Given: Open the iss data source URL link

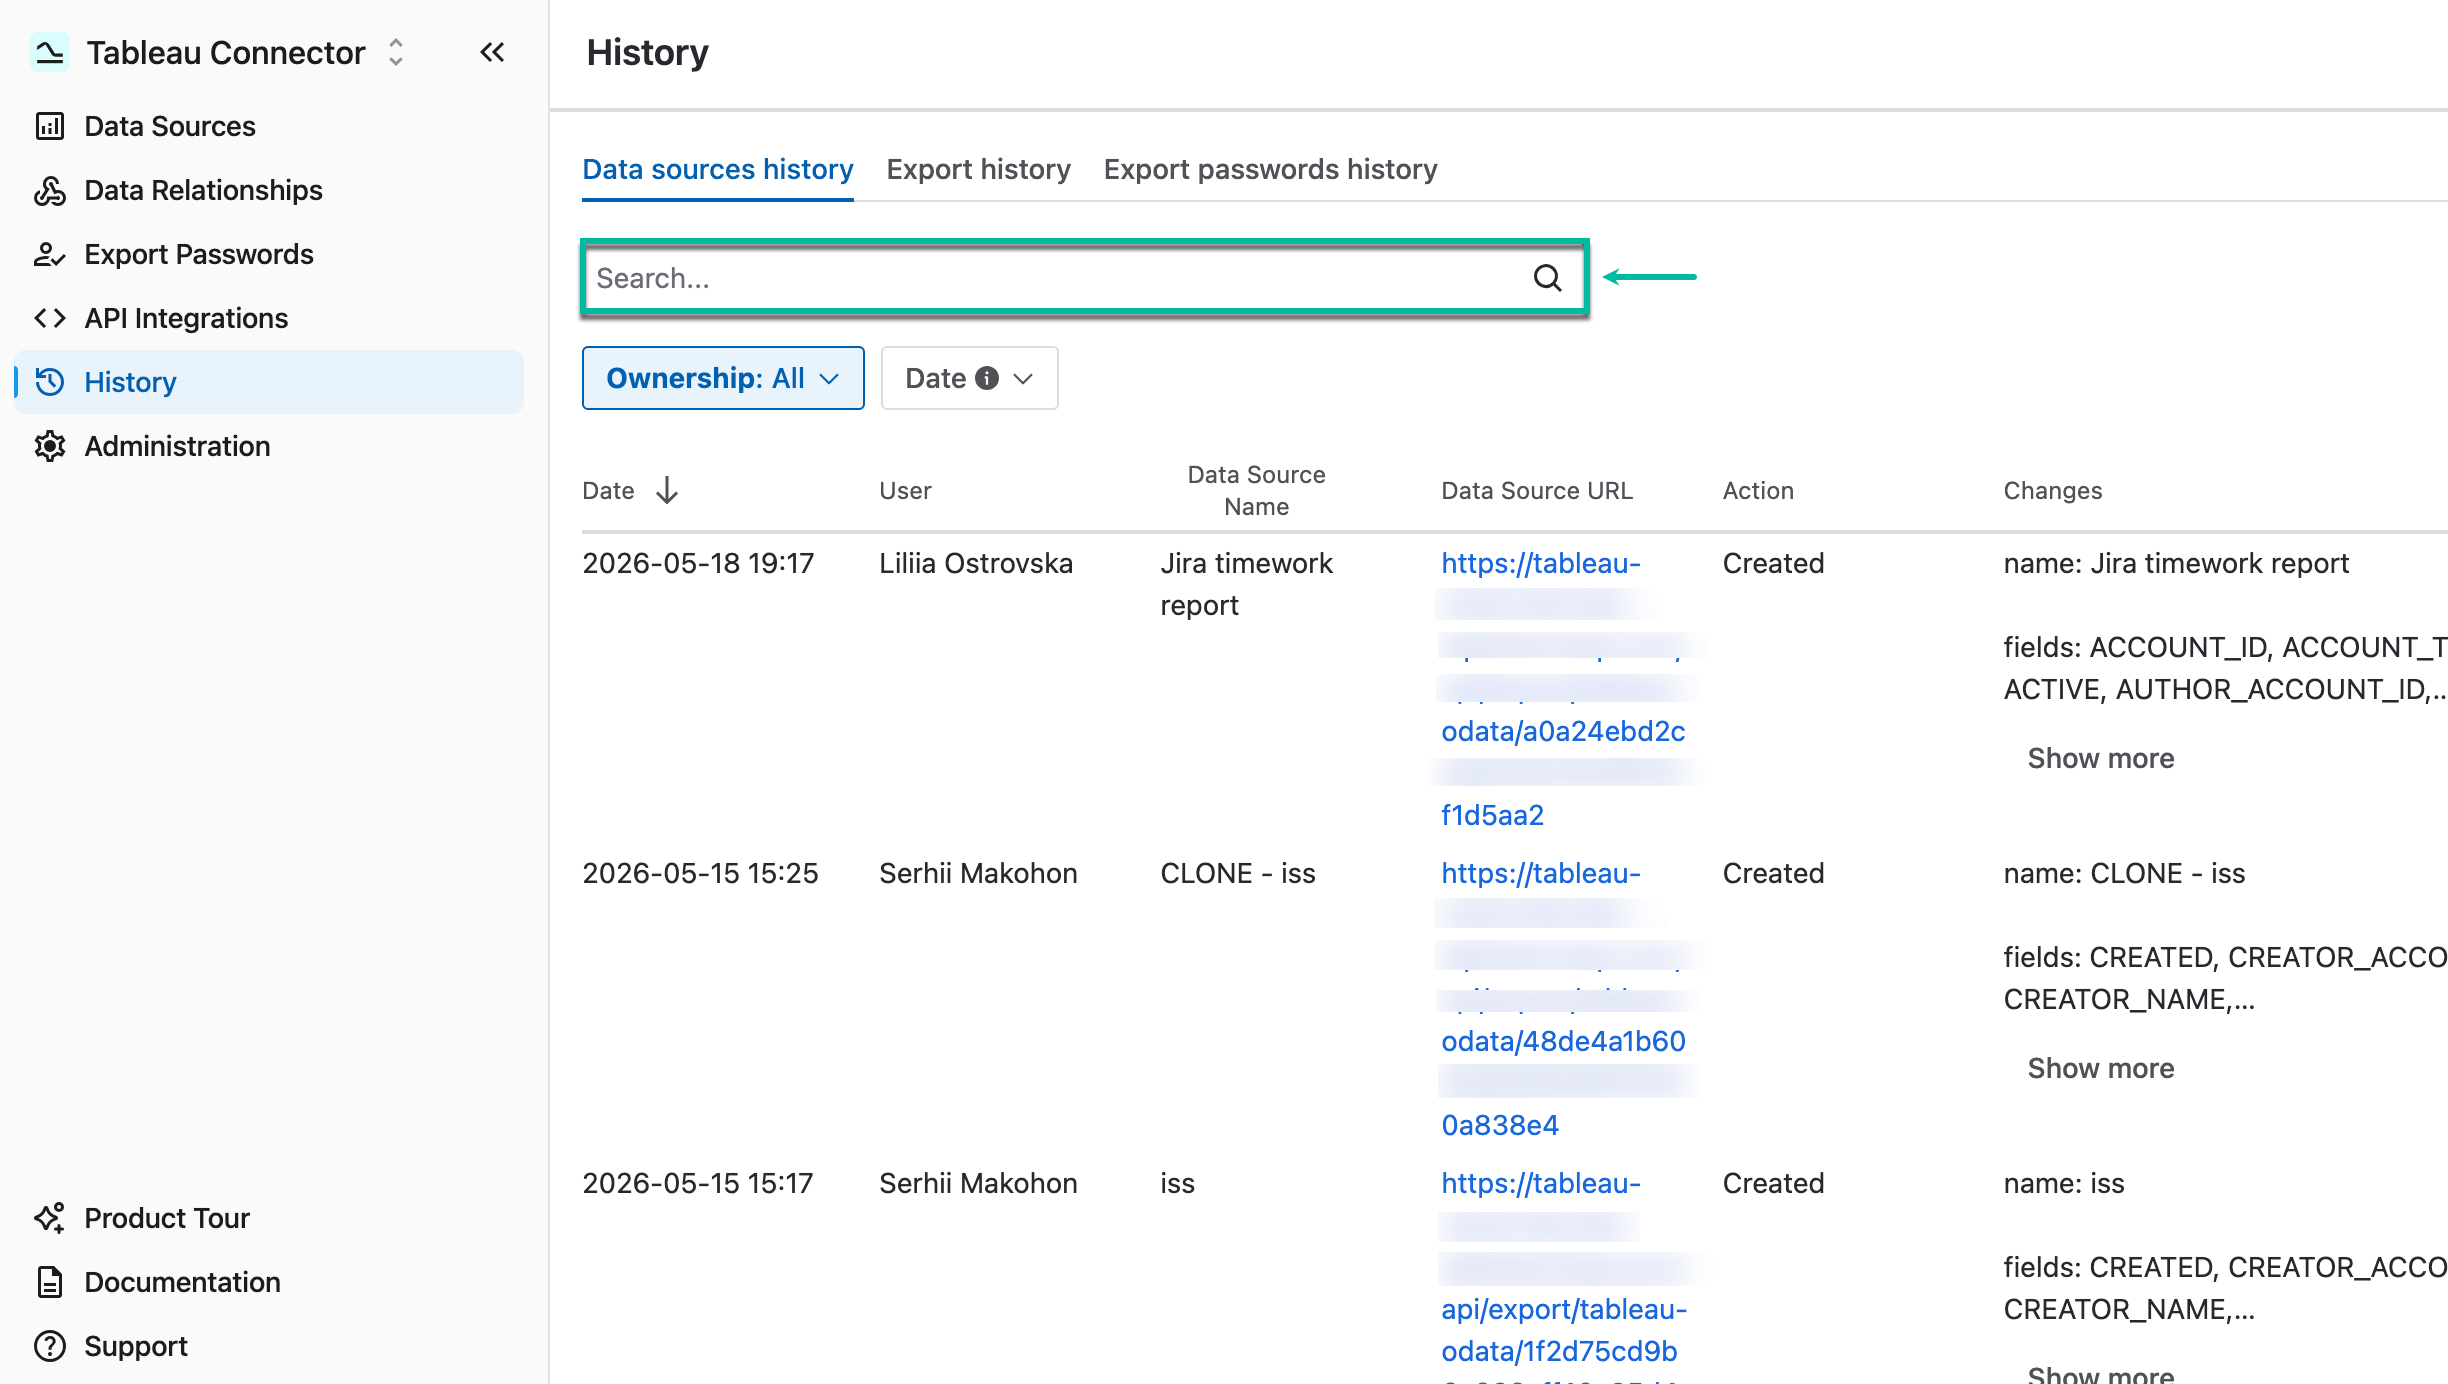Looking at the screenshot, I should tap(1563, 1275).
